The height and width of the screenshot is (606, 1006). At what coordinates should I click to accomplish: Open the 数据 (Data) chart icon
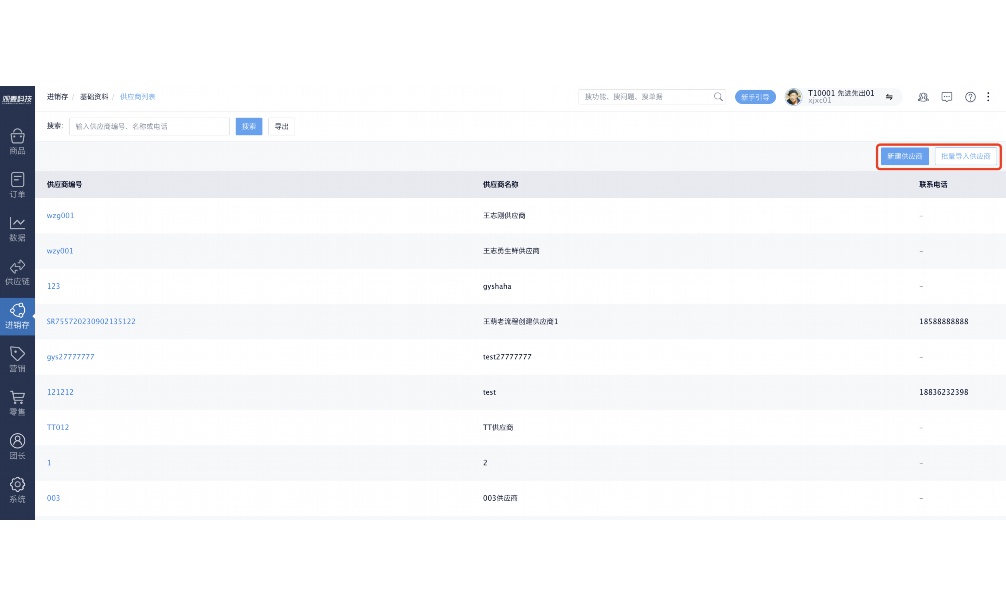click(17, 228)
